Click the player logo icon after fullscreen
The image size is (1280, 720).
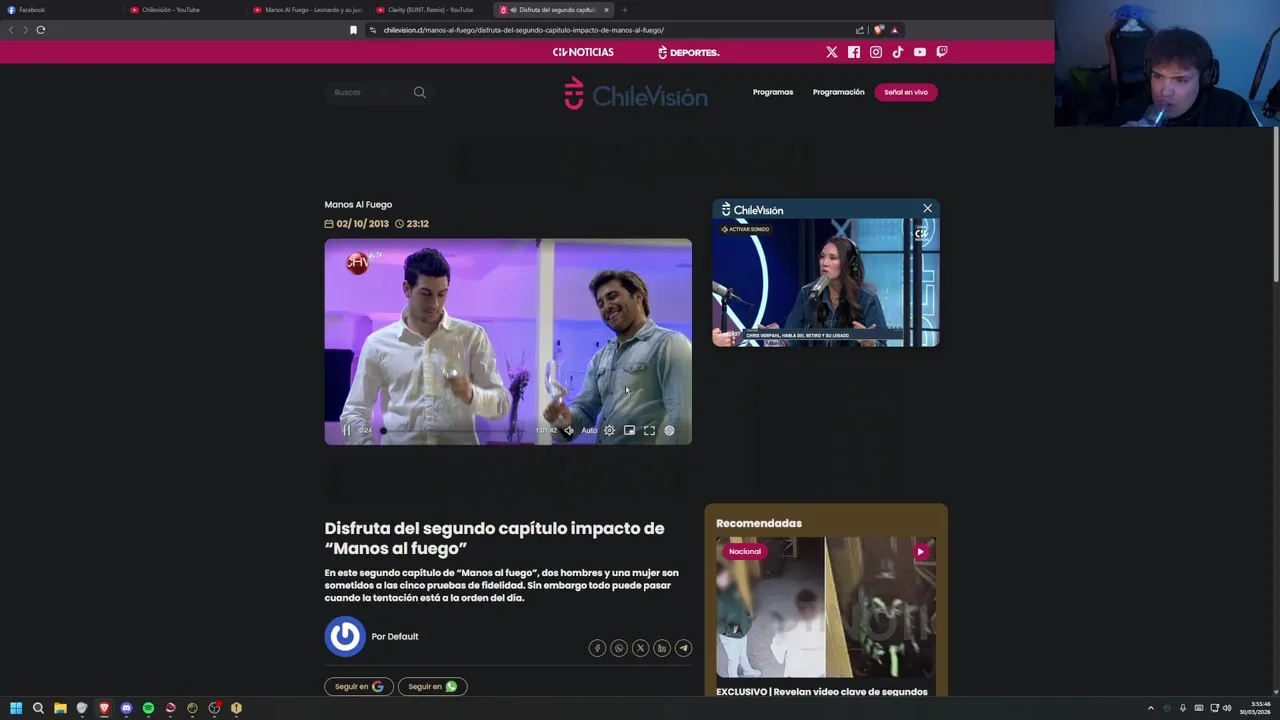(x=669, y=431)
